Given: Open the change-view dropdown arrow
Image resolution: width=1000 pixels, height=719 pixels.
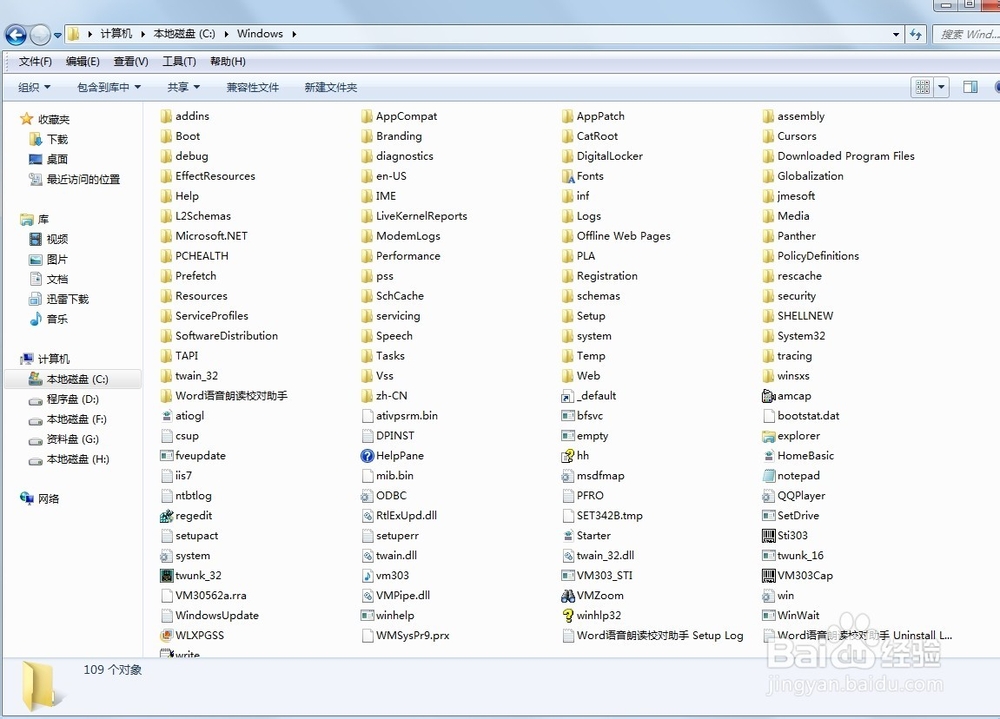Looking at the screenshot, I should tap(940, 87).
